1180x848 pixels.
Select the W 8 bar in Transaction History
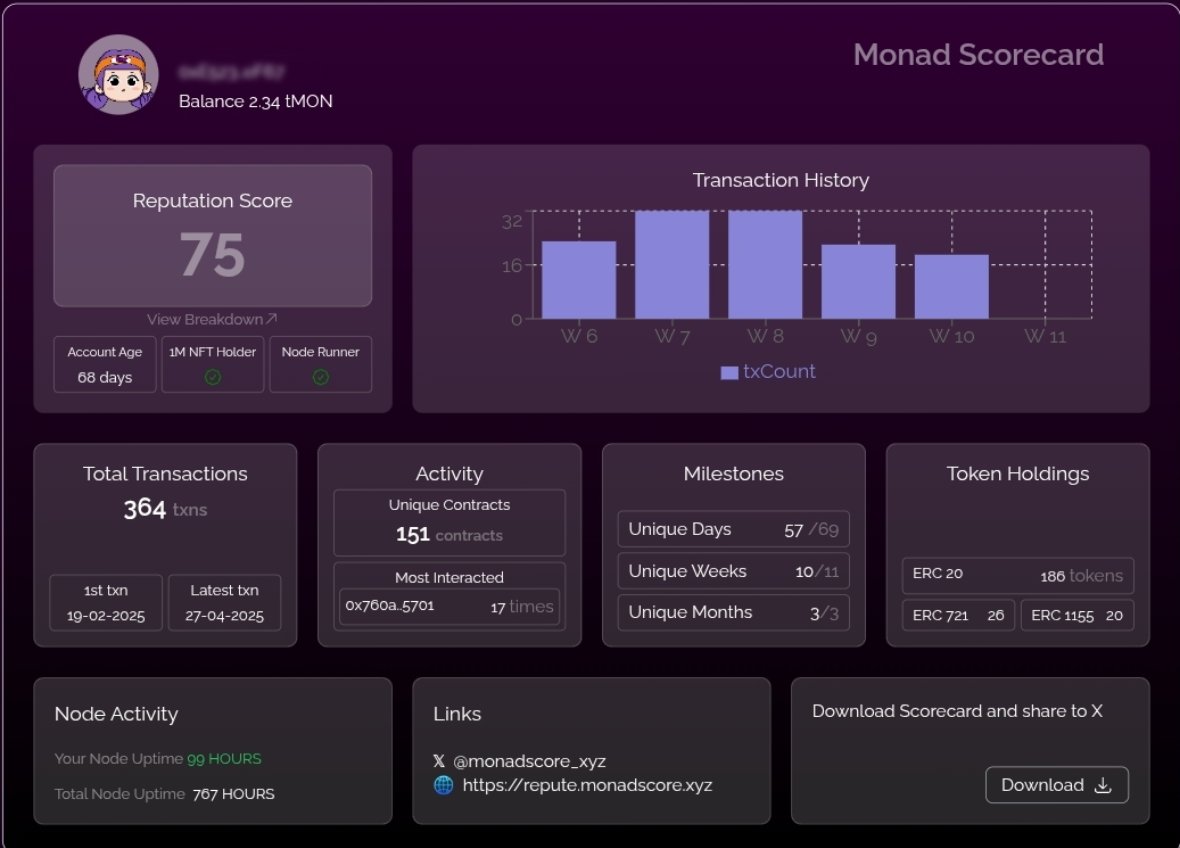(x=764, y=263)
